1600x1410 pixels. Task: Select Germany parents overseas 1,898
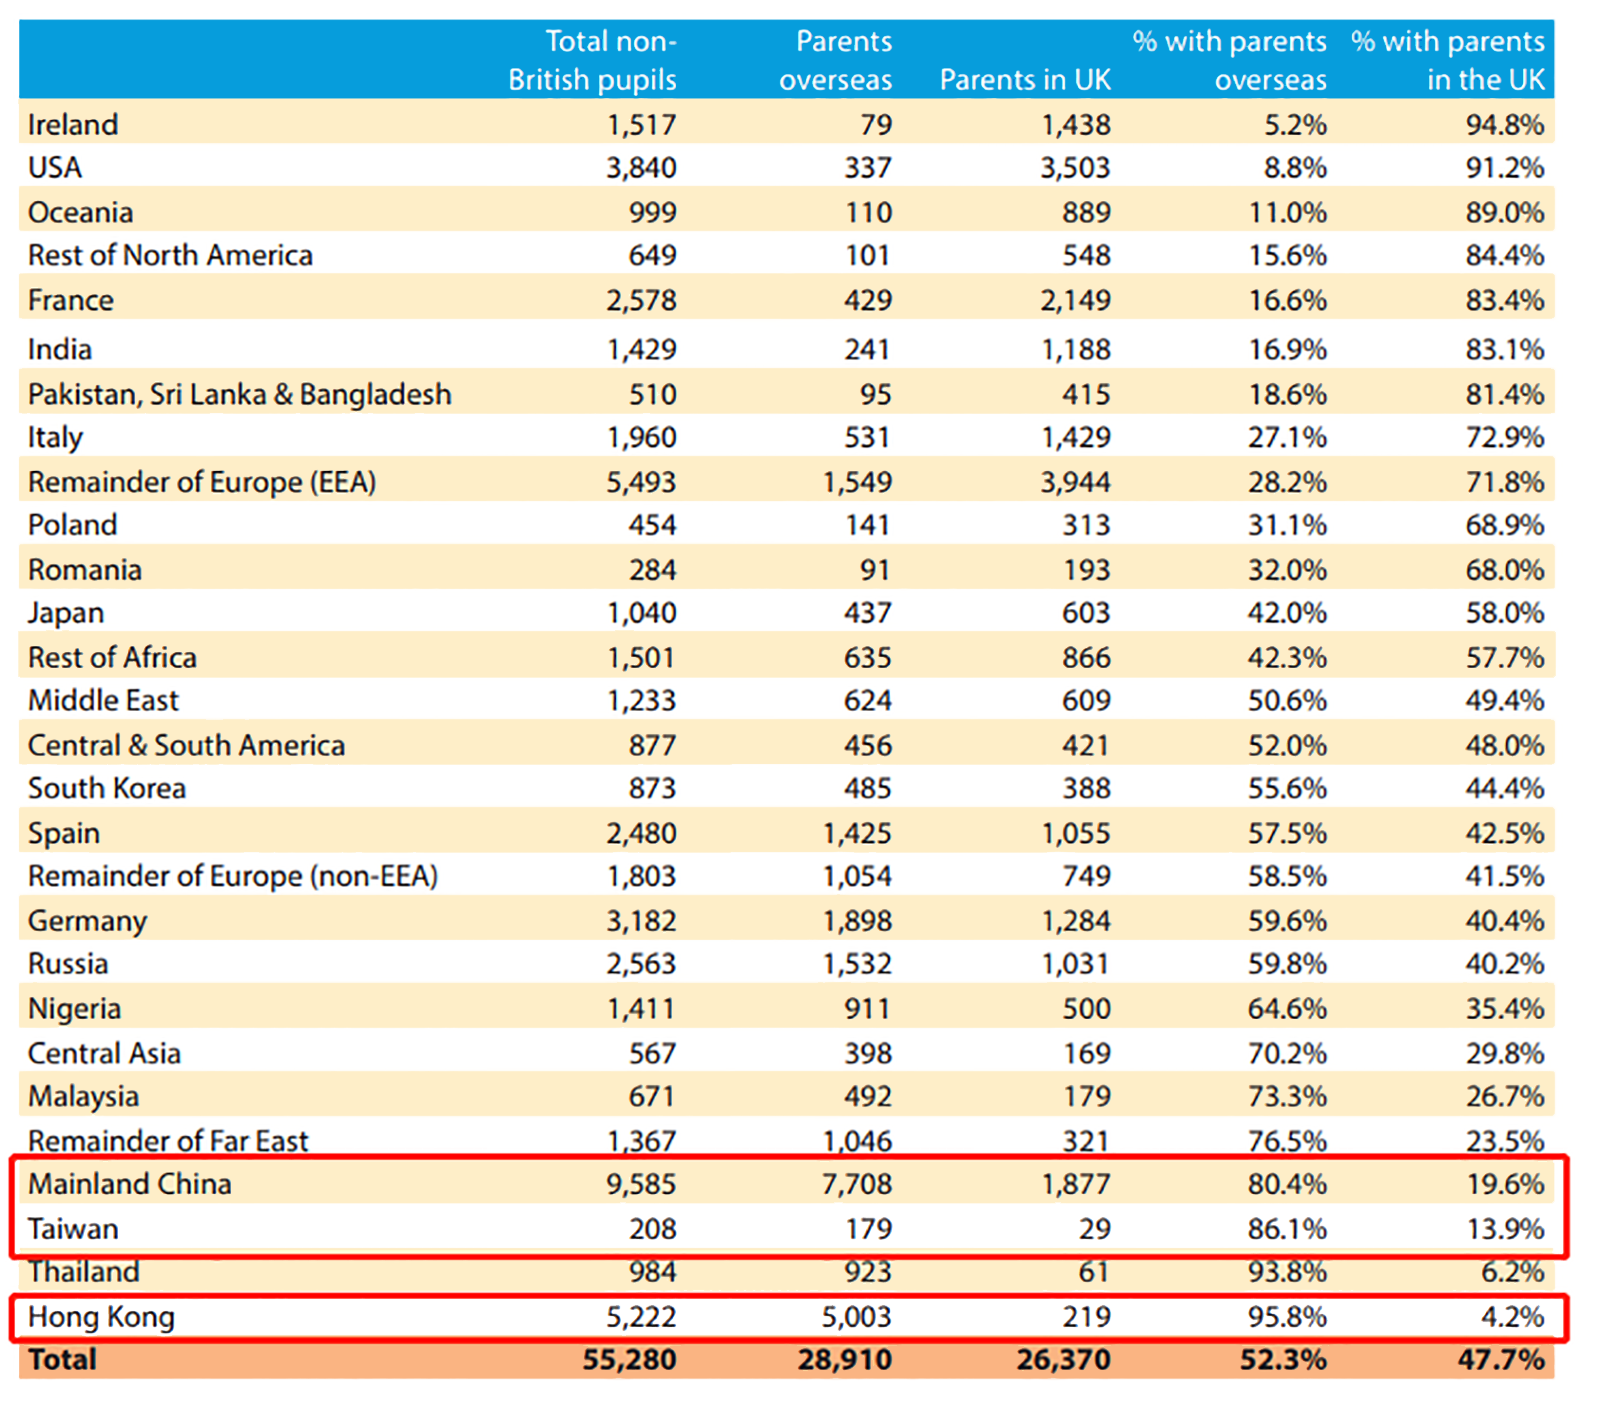pos(857,922)
